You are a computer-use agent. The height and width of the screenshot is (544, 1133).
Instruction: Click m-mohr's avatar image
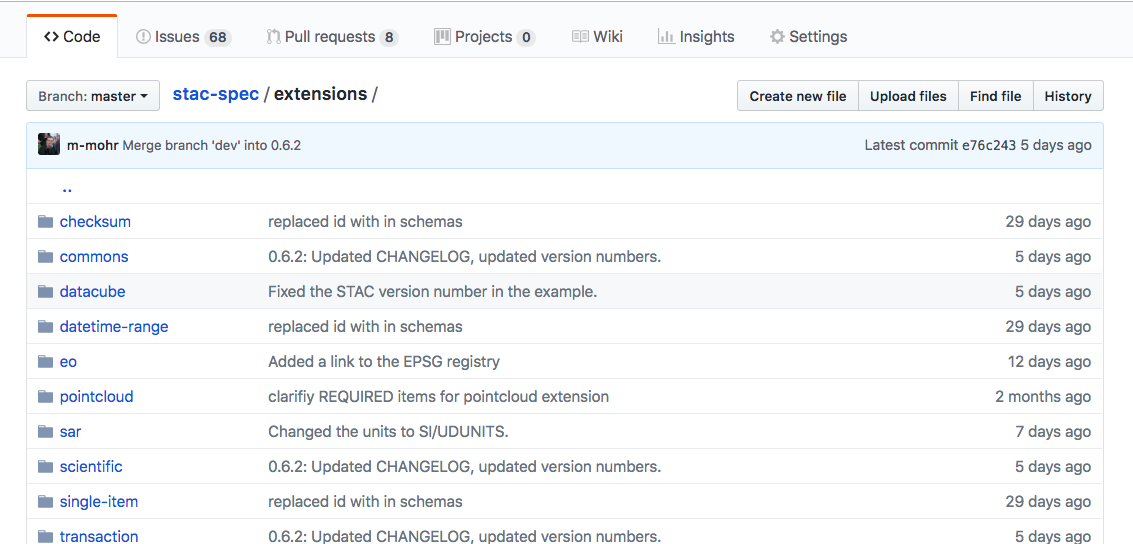click(48, 144)
